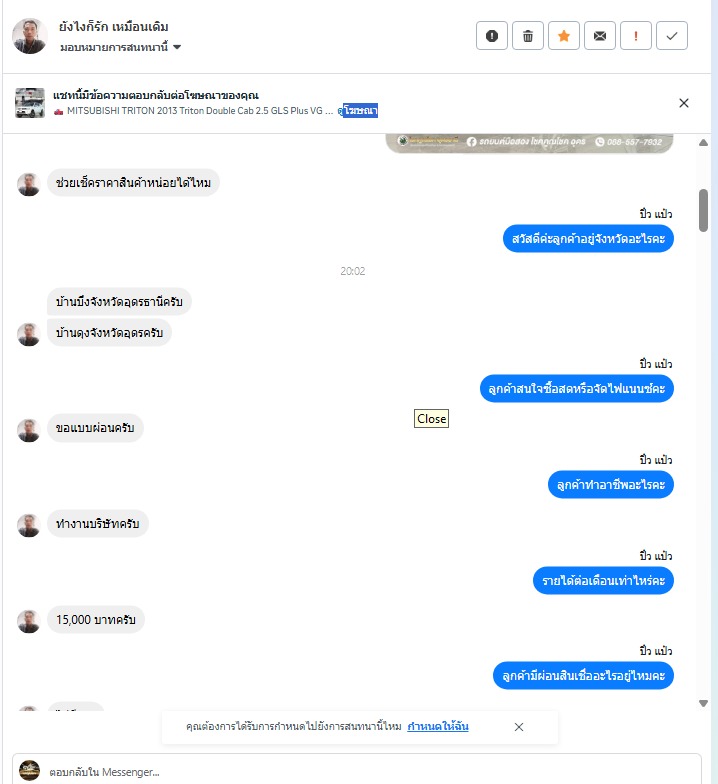Click the page avatar beside reply box
This screenshot has width=718, height=784.
click(x=30, y=770)
